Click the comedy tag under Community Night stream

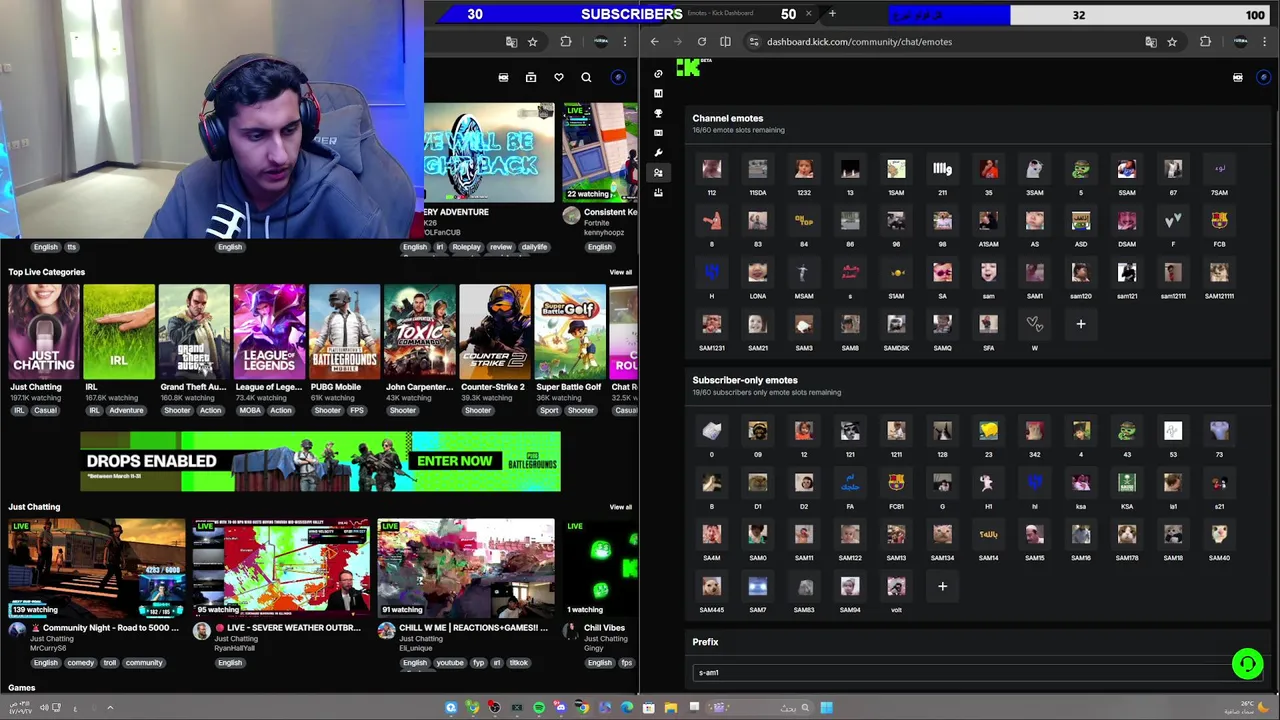tap(80, 662)
